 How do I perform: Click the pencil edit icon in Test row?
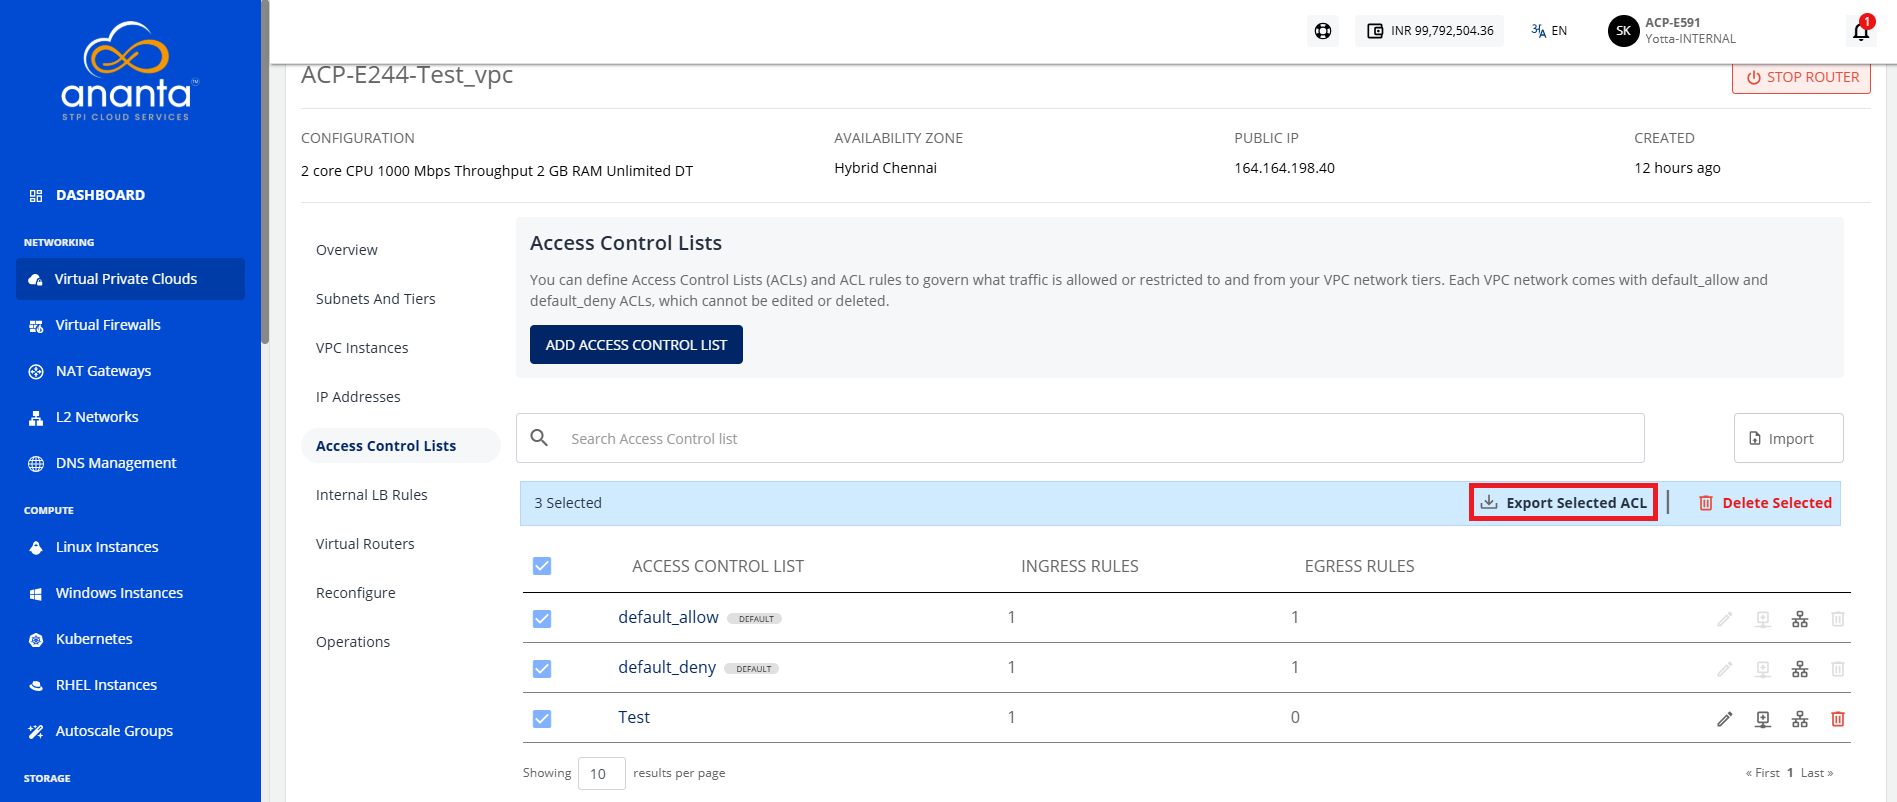[1725, 719]
